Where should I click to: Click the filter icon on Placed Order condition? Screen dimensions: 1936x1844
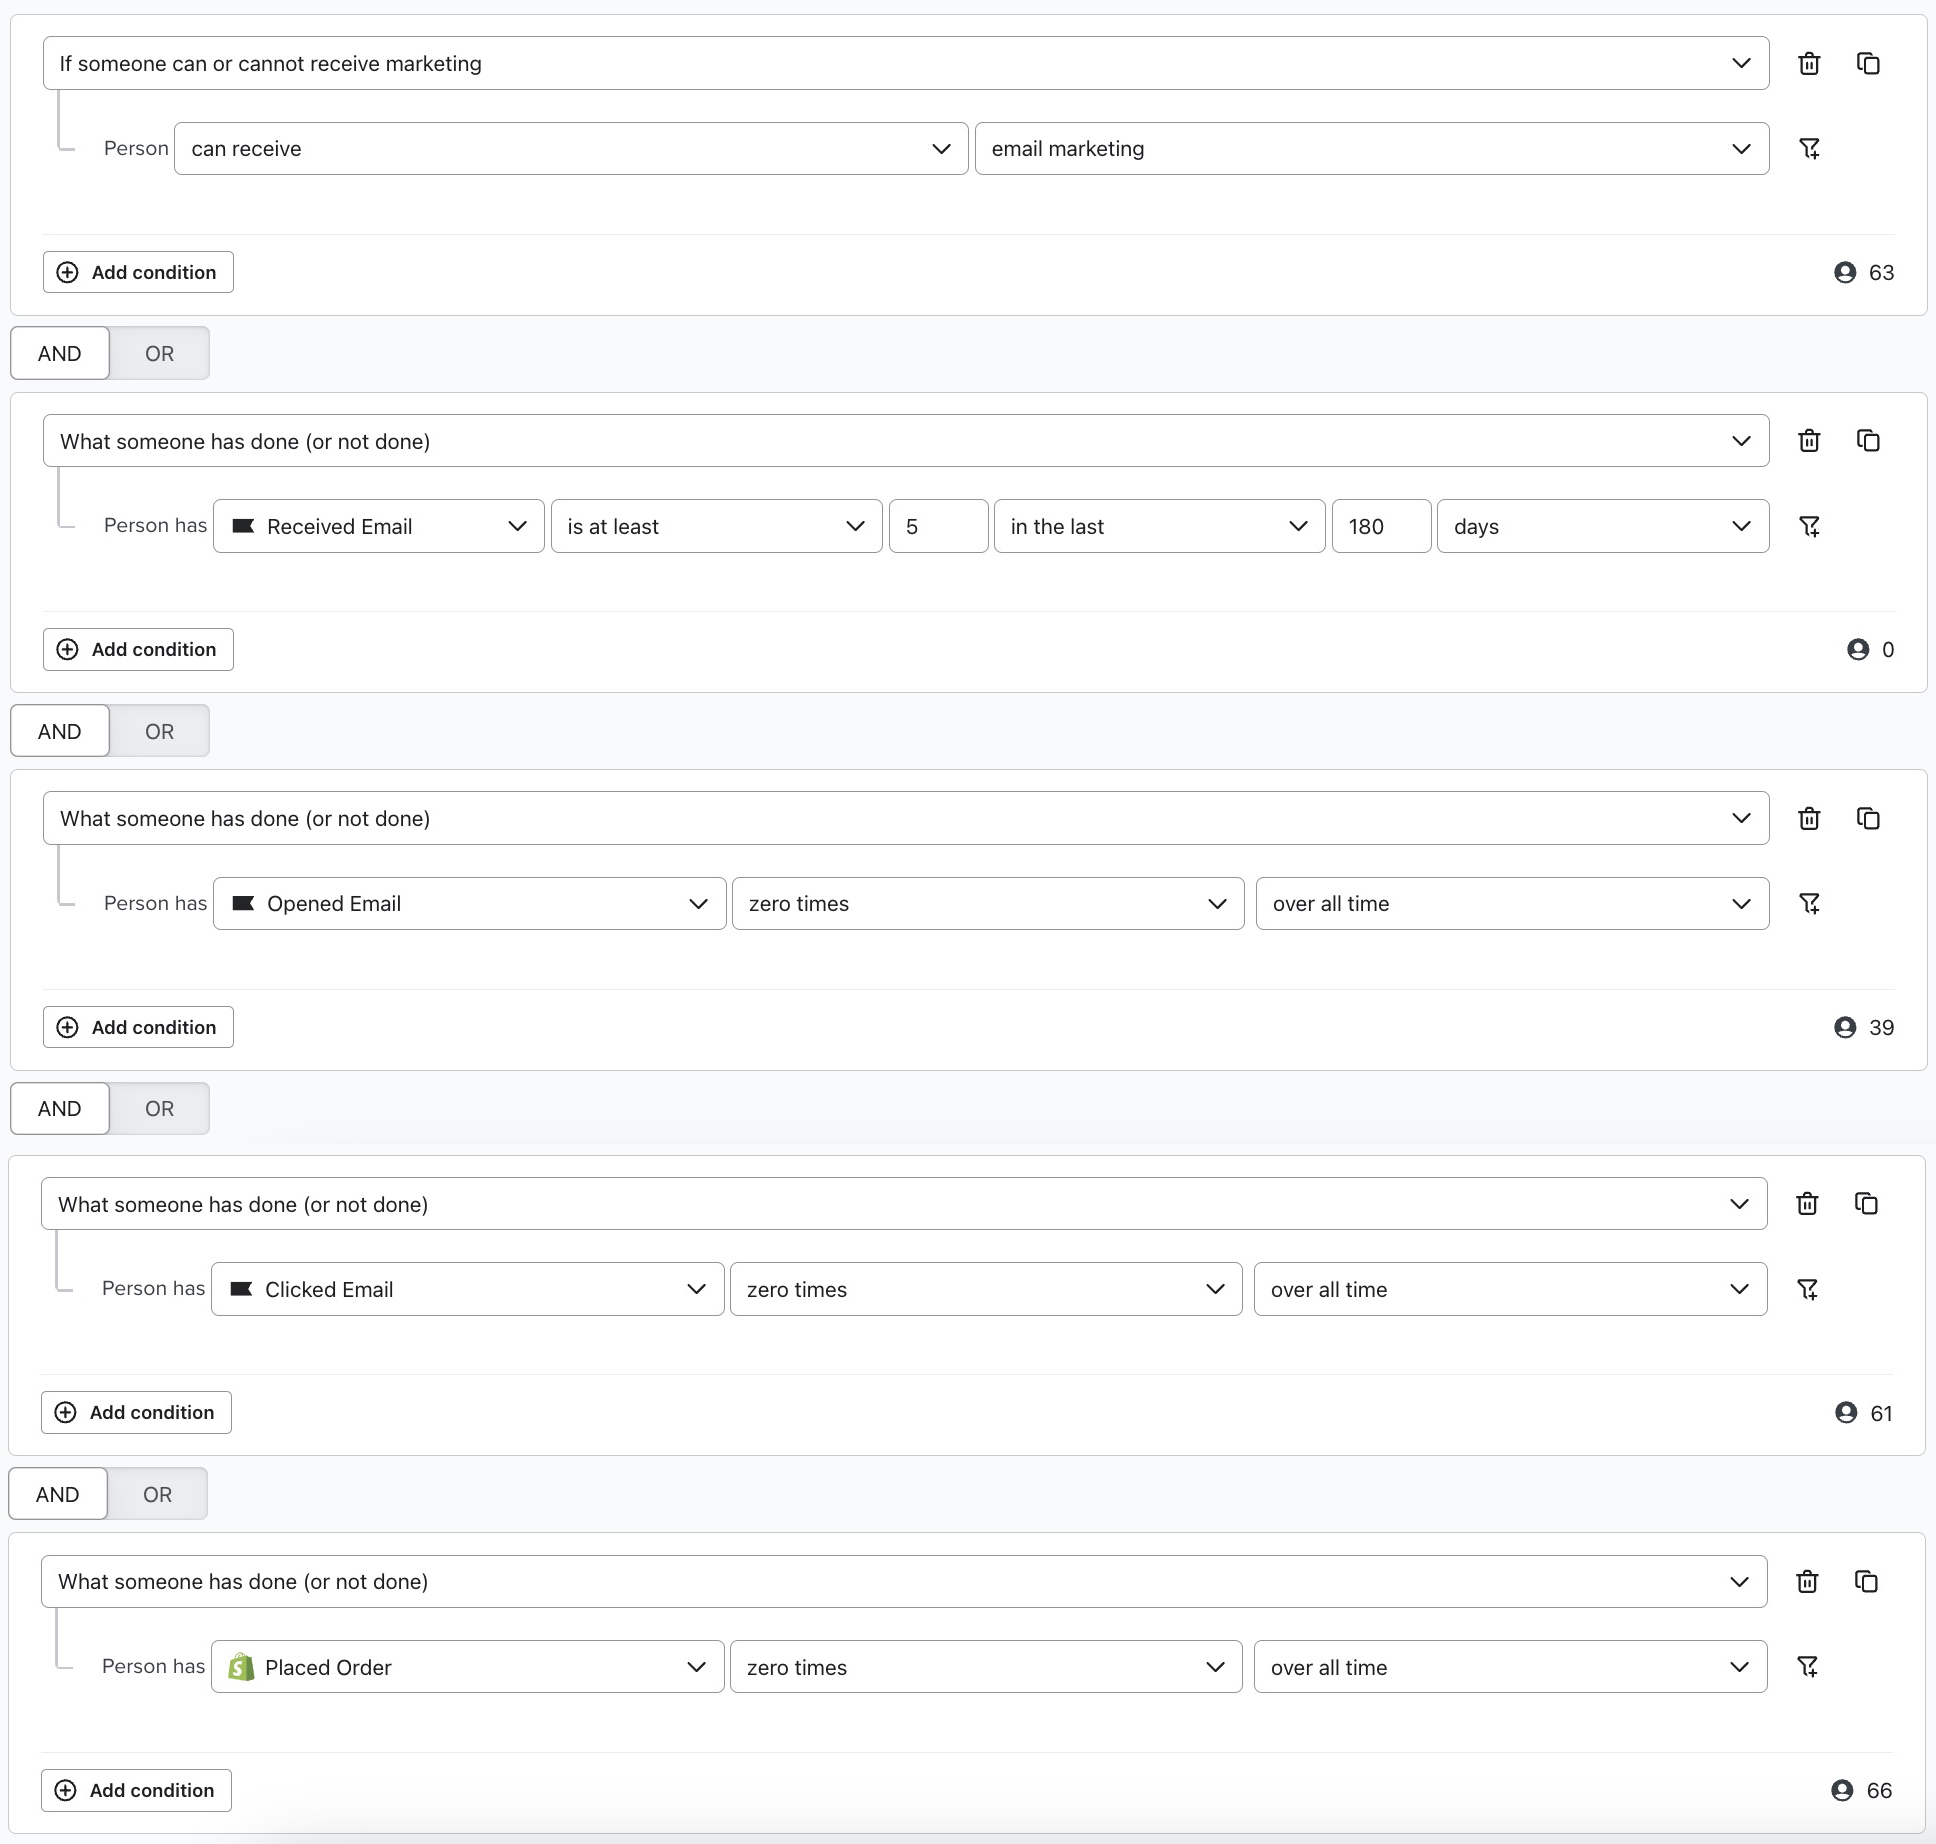(1808, 1666)
